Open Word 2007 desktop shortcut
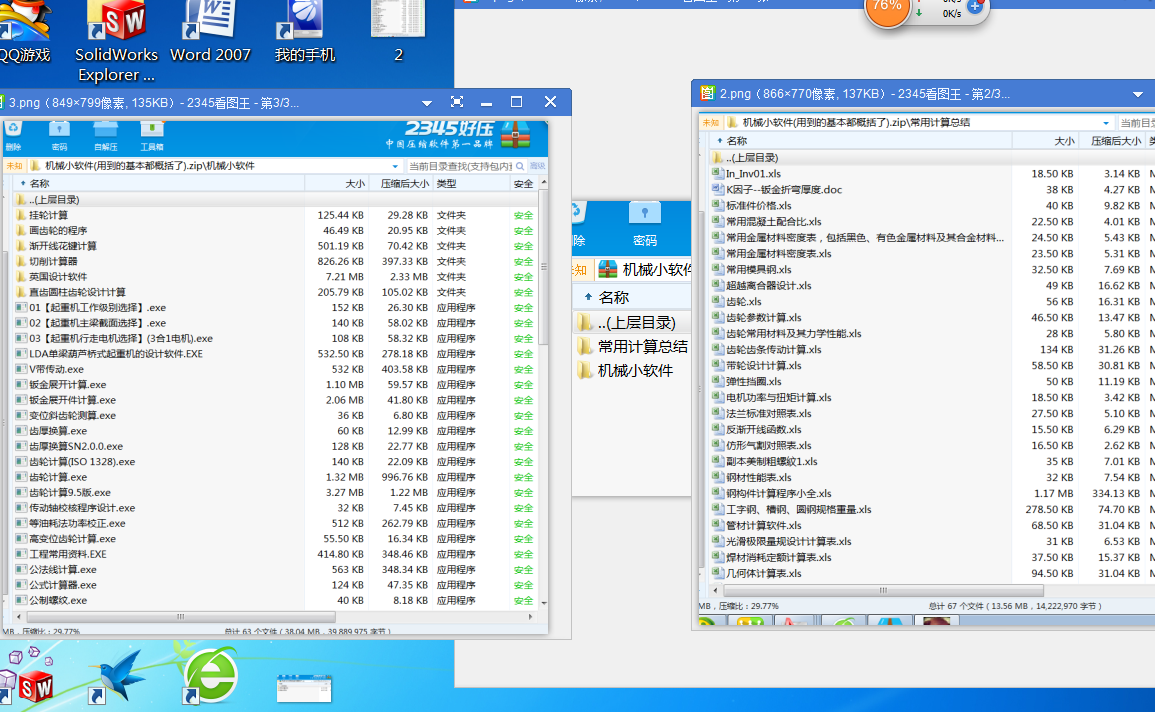 210,32
